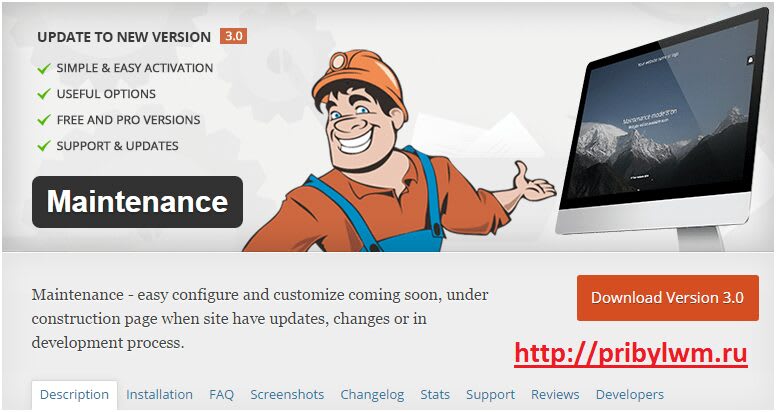Image resolution: width=777 pixels, height=412 pixels.
Task: Go to the Support tab
Action: click(490, 395)
